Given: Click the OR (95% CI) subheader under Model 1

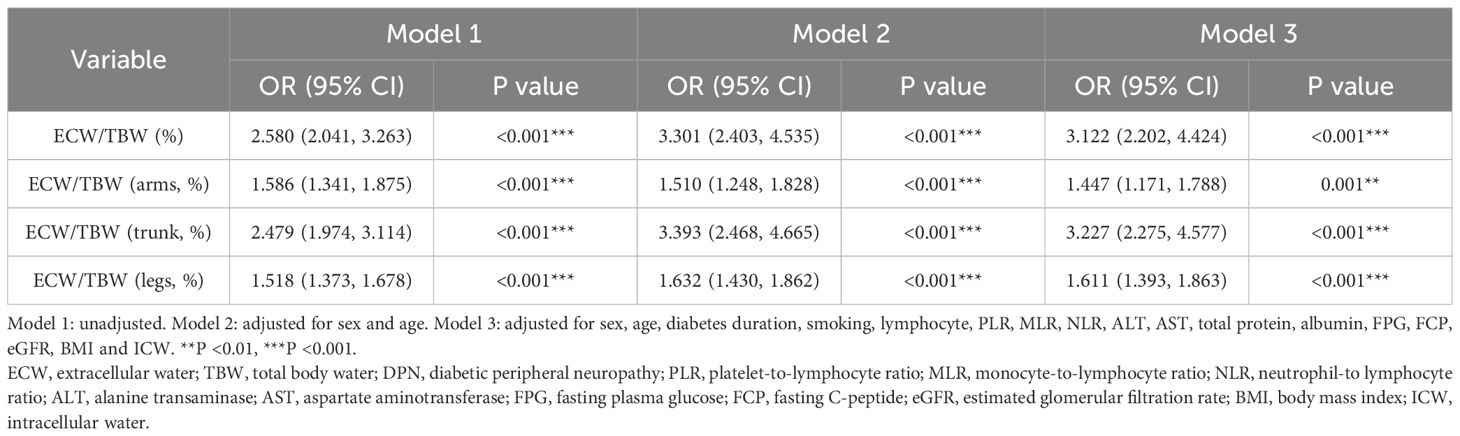Looking at the screenshot, I should [x=333, y=86].
